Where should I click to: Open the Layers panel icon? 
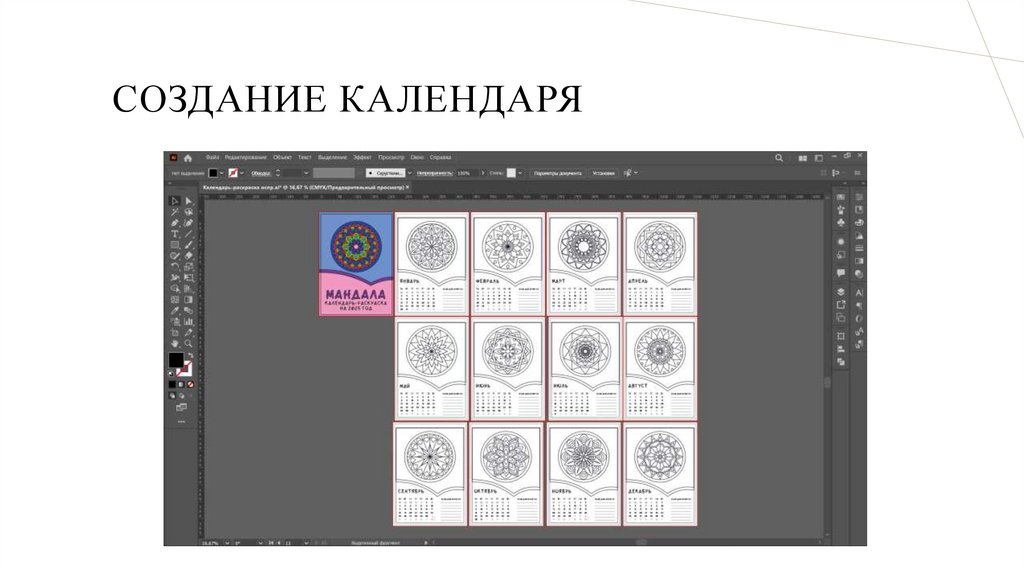click(841, 292)
